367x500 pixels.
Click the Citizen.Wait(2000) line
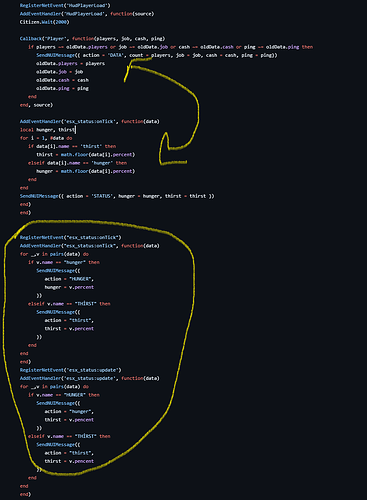(x=44, y=22)
